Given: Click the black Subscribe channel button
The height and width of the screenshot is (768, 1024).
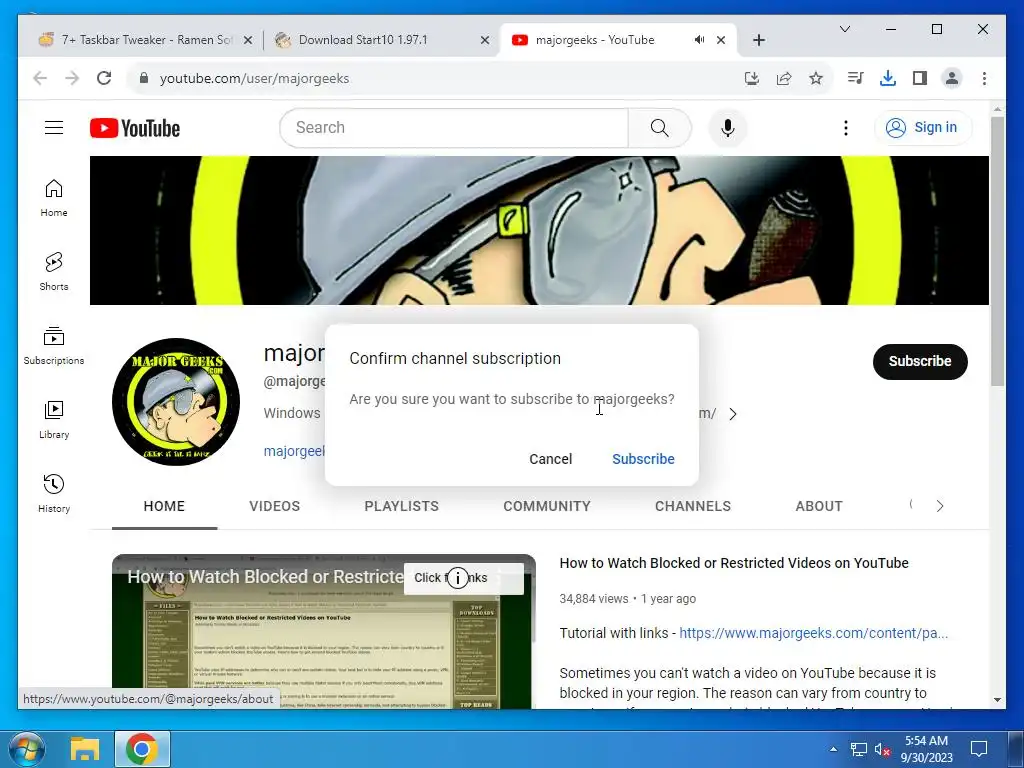Looking at the screenshot, I should click(x=920, y=361).
